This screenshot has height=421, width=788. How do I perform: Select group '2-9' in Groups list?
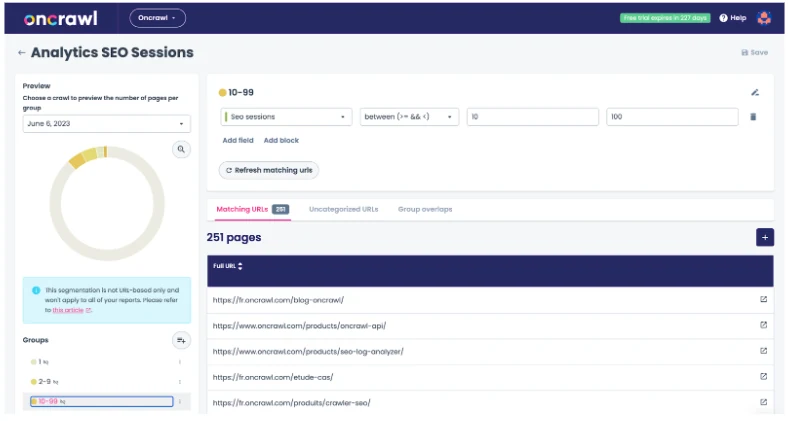[x=45, y=382]
